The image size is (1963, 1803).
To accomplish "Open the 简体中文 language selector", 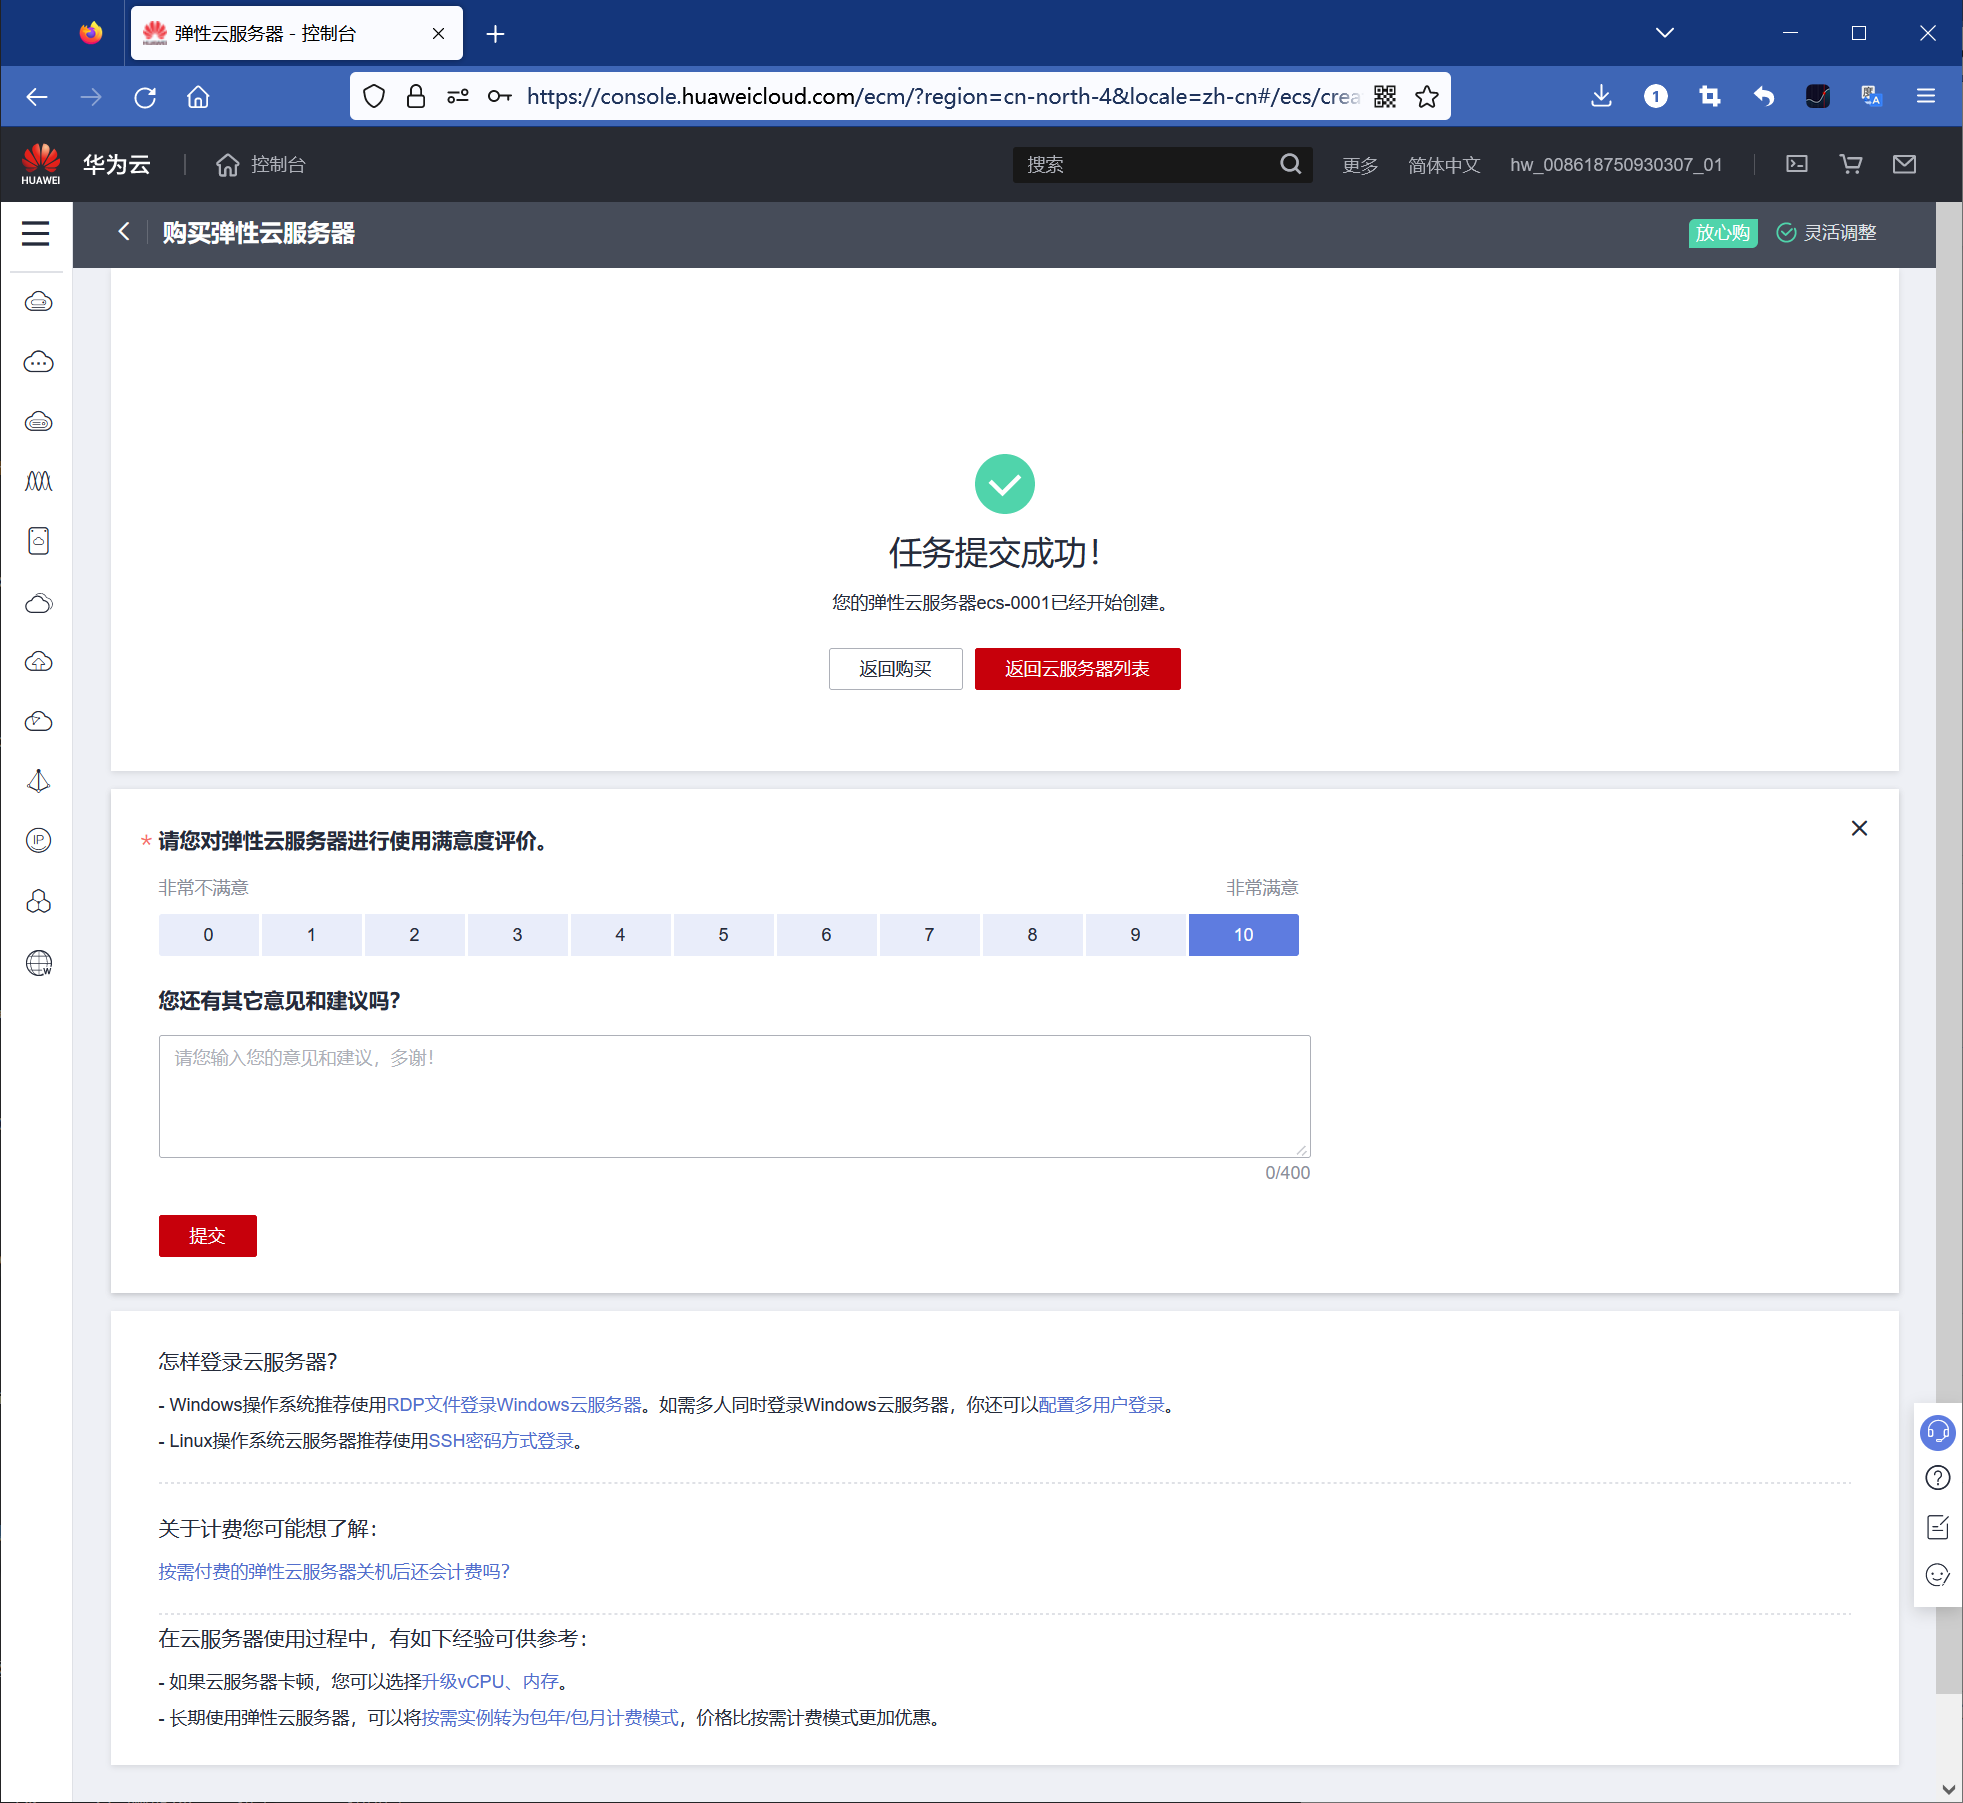I will (x=1444, y=164).
